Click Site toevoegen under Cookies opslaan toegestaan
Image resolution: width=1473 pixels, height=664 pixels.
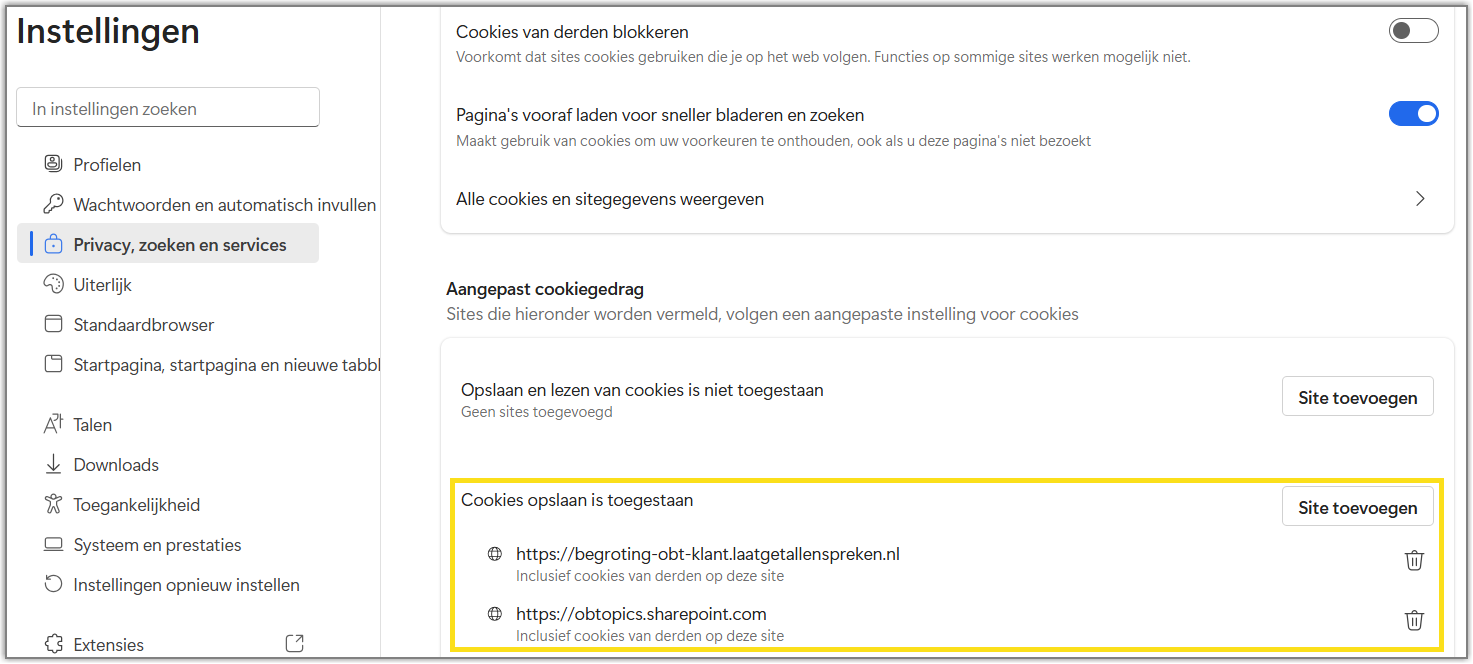[x=1357, y=507]
